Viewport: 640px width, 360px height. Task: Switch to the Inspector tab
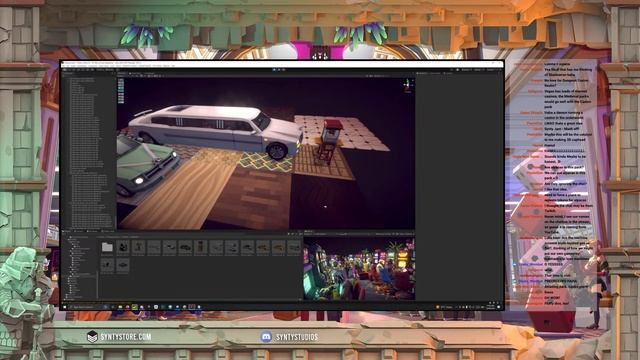tap(423, 73)
